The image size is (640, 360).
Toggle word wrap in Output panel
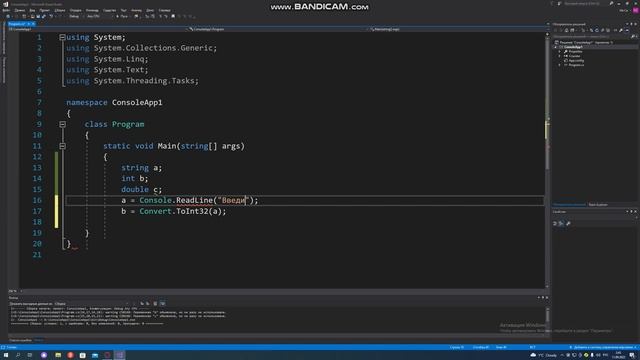click(x=162, y=304)
